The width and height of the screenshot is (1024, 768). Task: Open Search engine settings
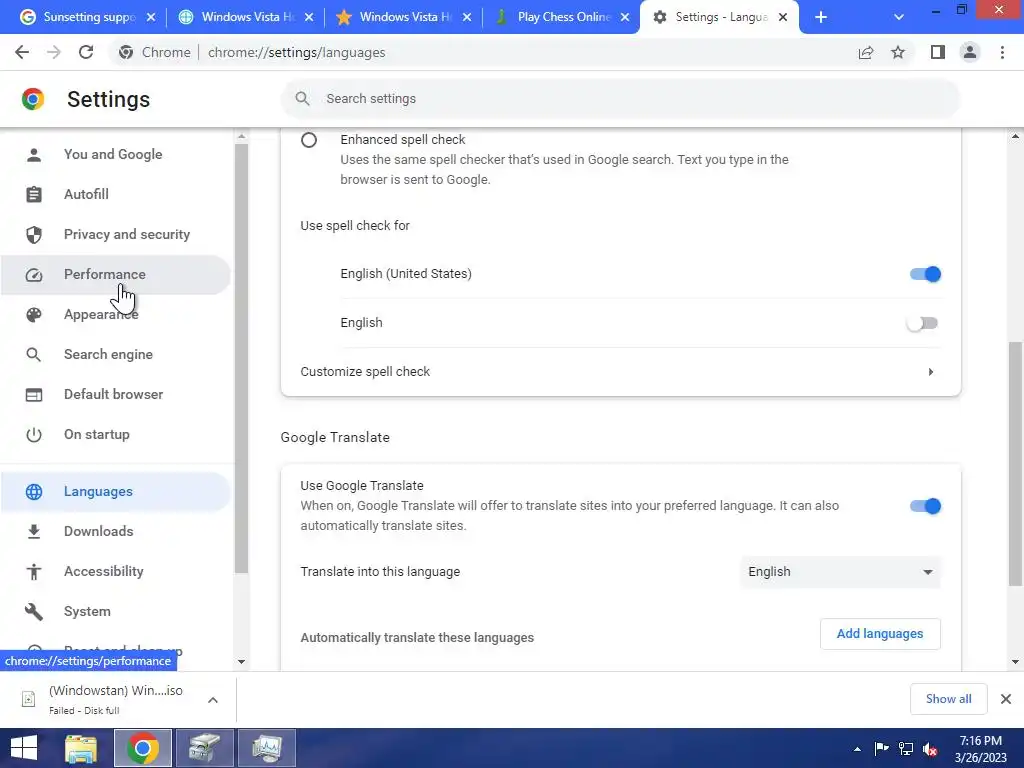(x=115, y=355)
